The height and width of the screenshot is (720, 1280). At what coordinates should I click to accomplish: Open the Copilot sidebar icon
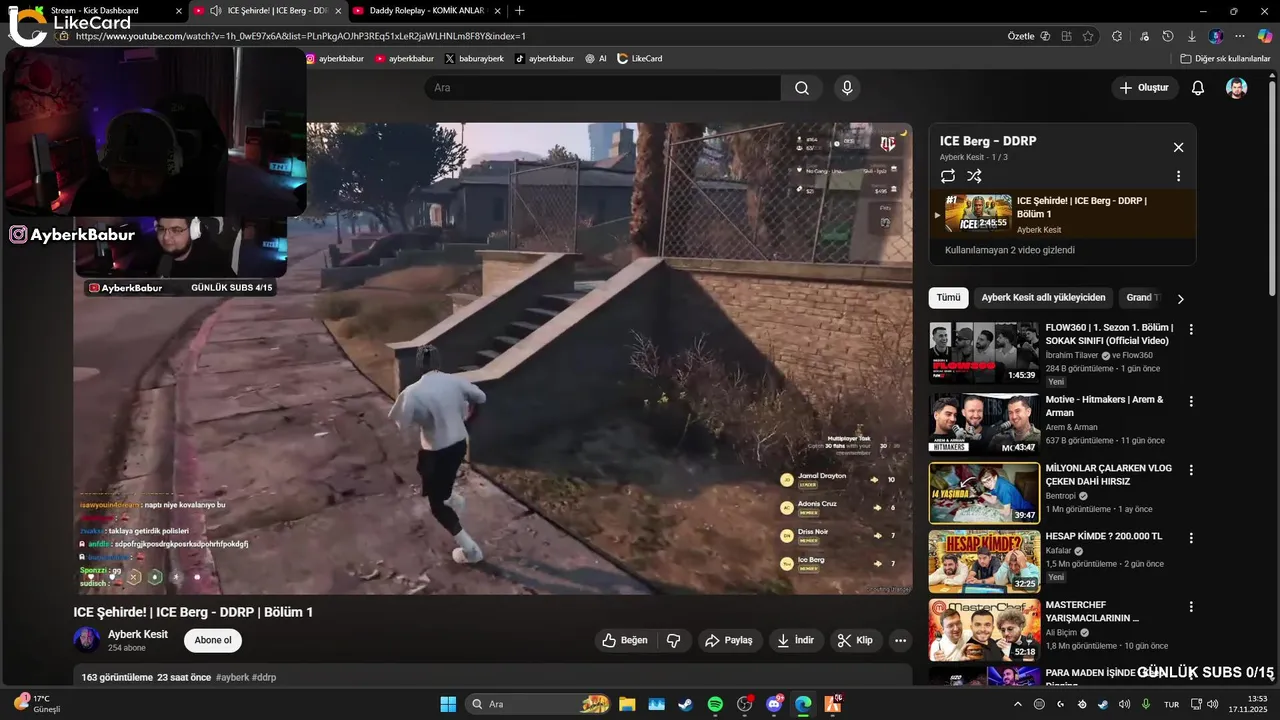[1264, 35]
